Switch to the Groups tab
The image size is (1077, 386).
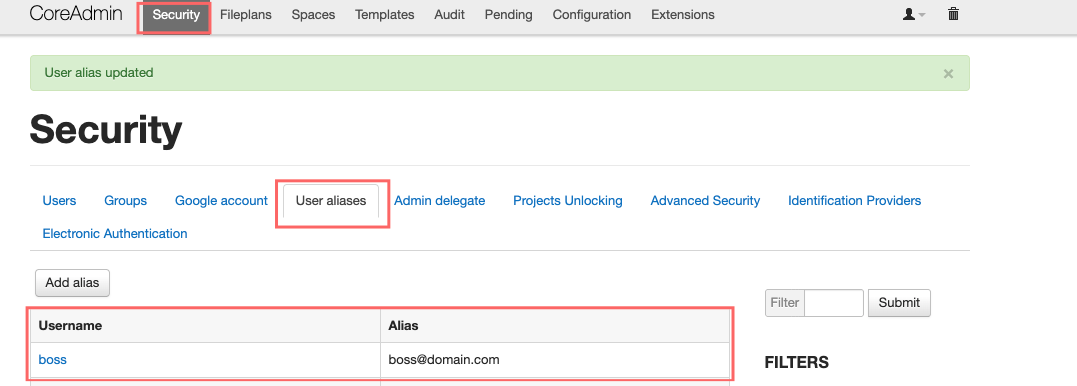(126, 201)
